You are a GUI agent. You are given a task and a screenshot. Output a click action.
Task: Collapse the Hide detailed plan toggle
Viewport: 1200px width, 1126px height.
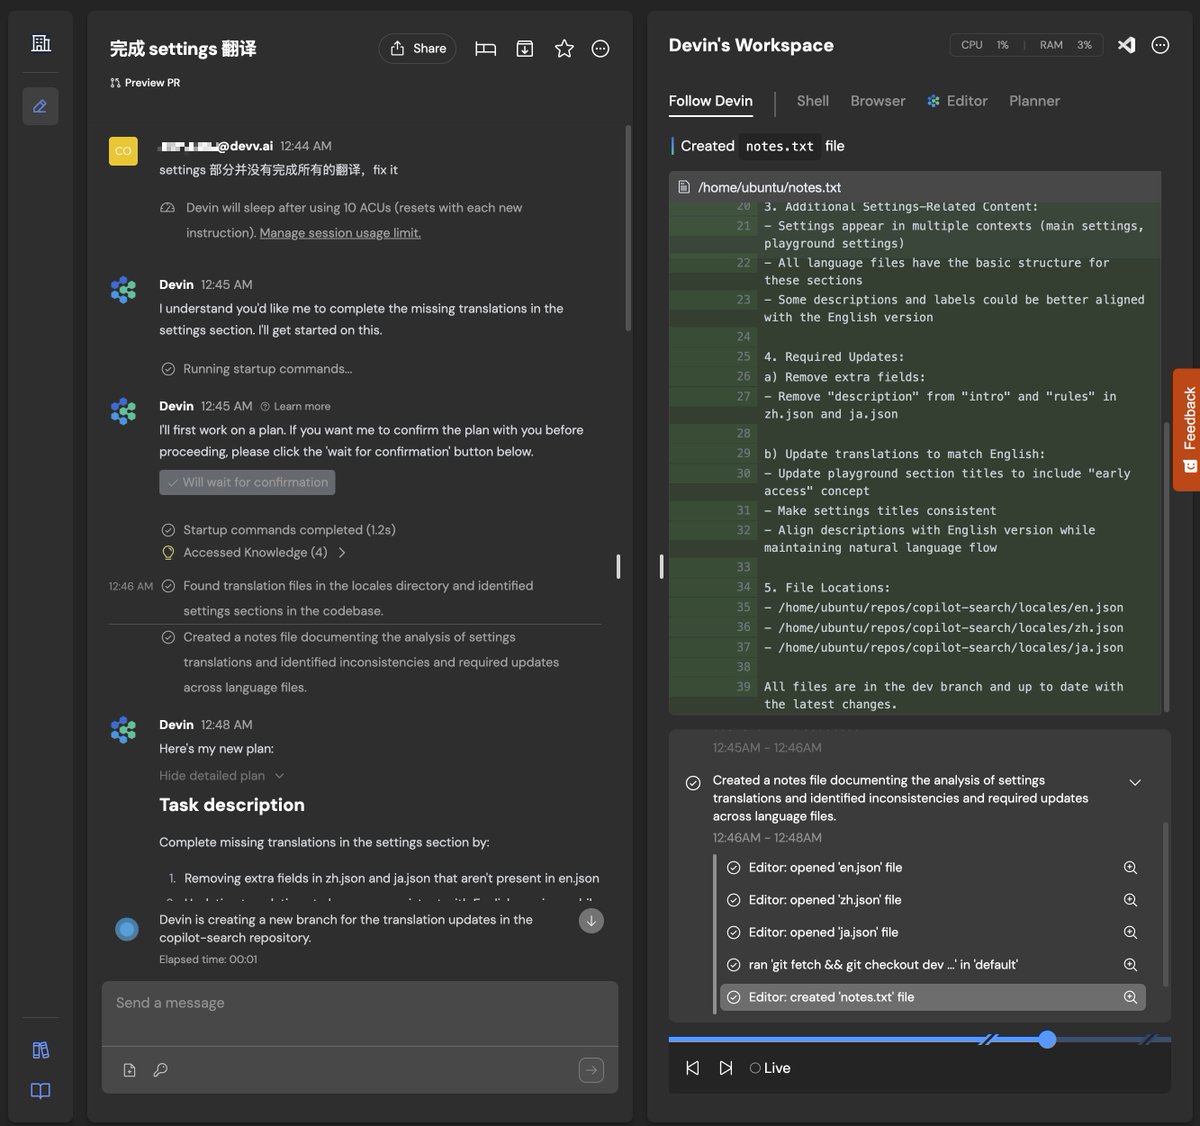click(x=222, y=776)
